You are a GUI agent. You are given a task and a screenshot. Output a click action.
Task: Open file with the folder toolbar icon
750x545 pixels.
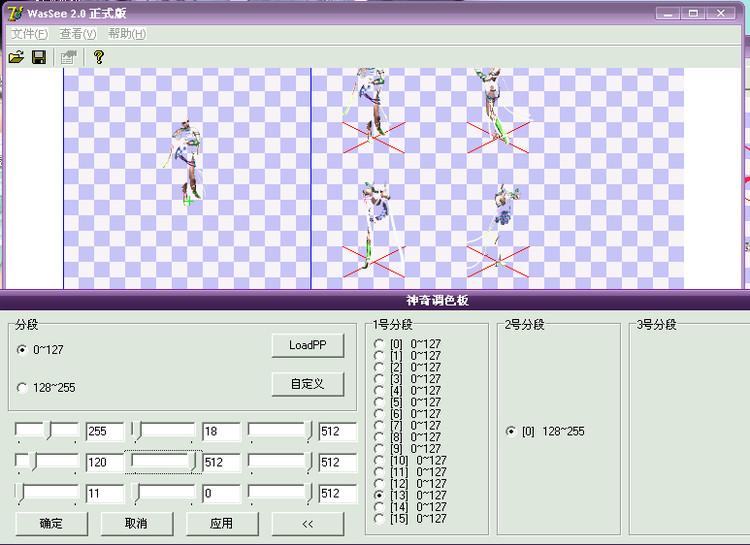click(16, 57)
